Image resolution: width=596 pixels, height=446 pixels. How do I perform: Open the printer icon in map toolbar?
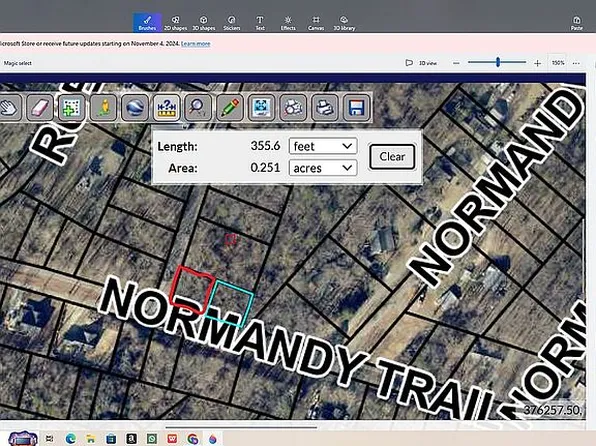[324, 108]
